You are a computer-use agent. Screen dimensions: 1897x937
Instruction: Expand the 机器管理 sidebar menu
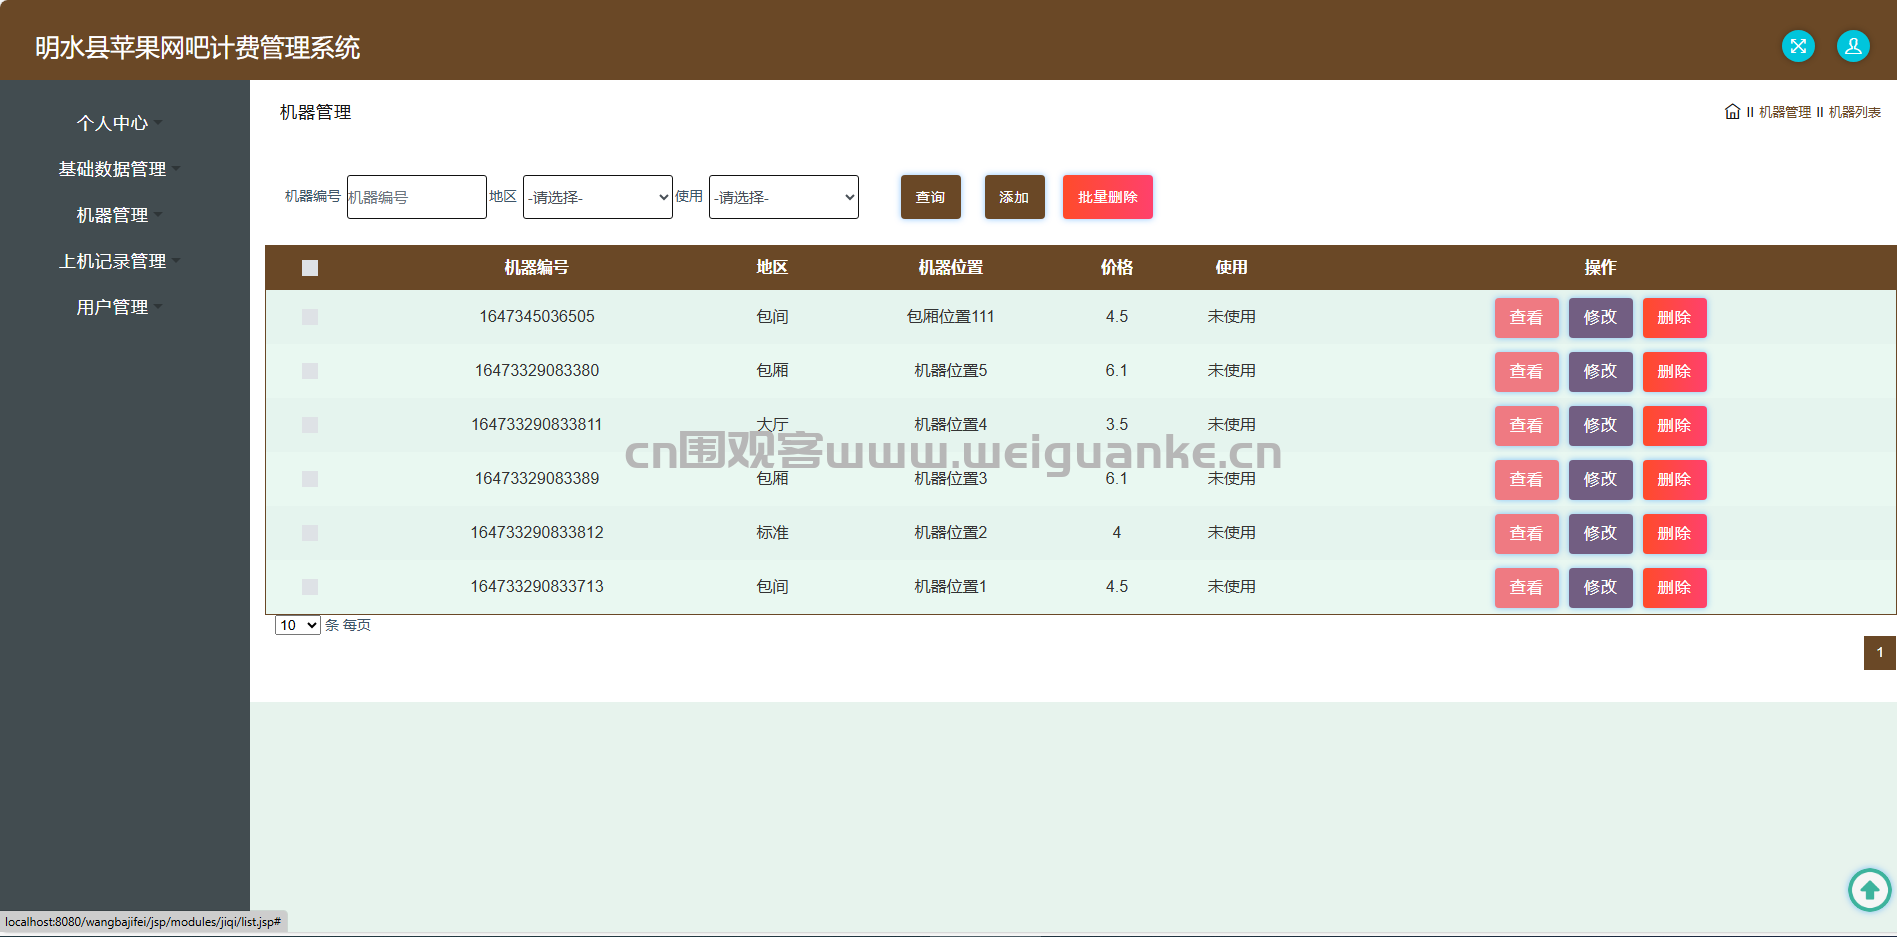click(119, 215)
